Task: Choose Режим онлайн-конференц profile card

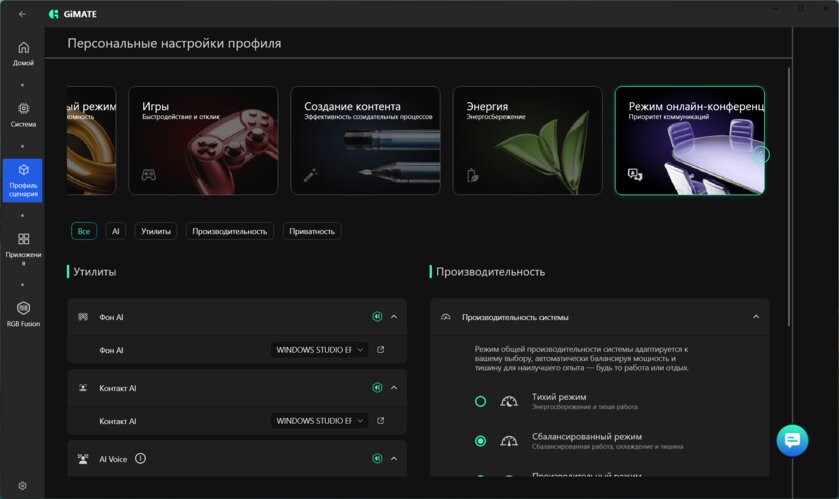Action: pyautogui.click(x=690, y=141)
